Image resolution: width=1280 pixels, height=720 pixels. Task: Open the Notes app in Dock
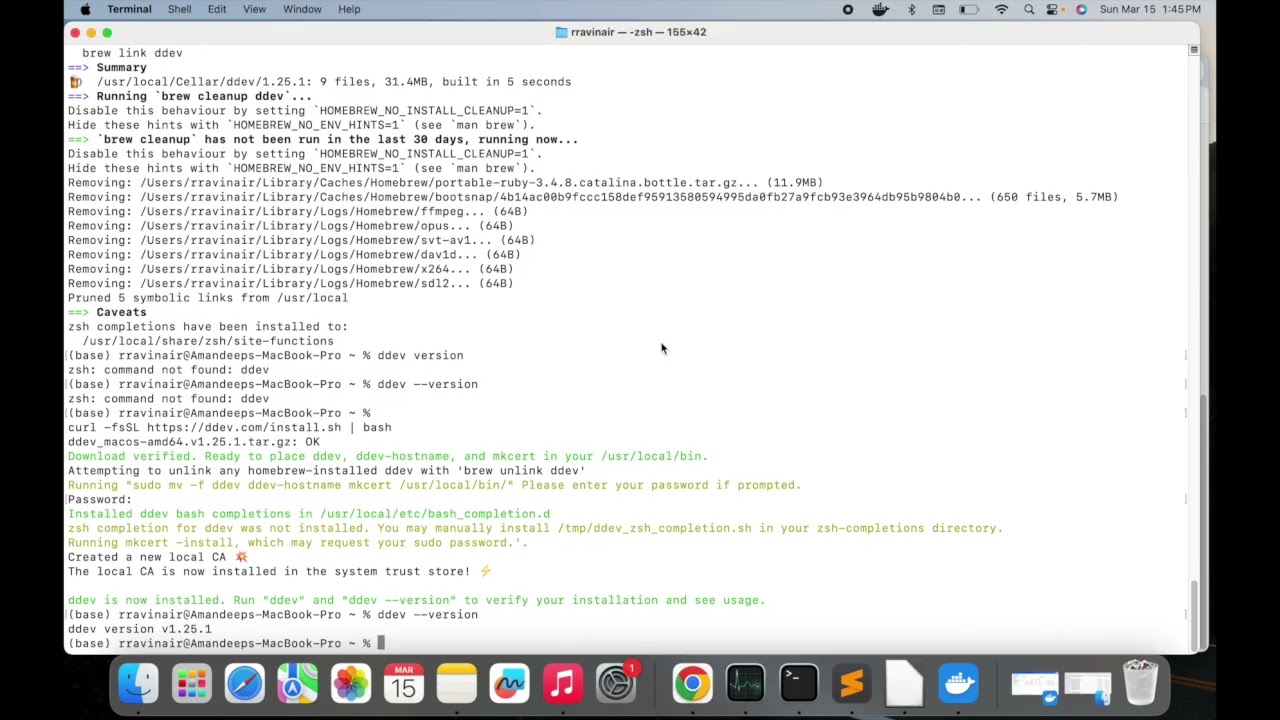coord(457,684)
